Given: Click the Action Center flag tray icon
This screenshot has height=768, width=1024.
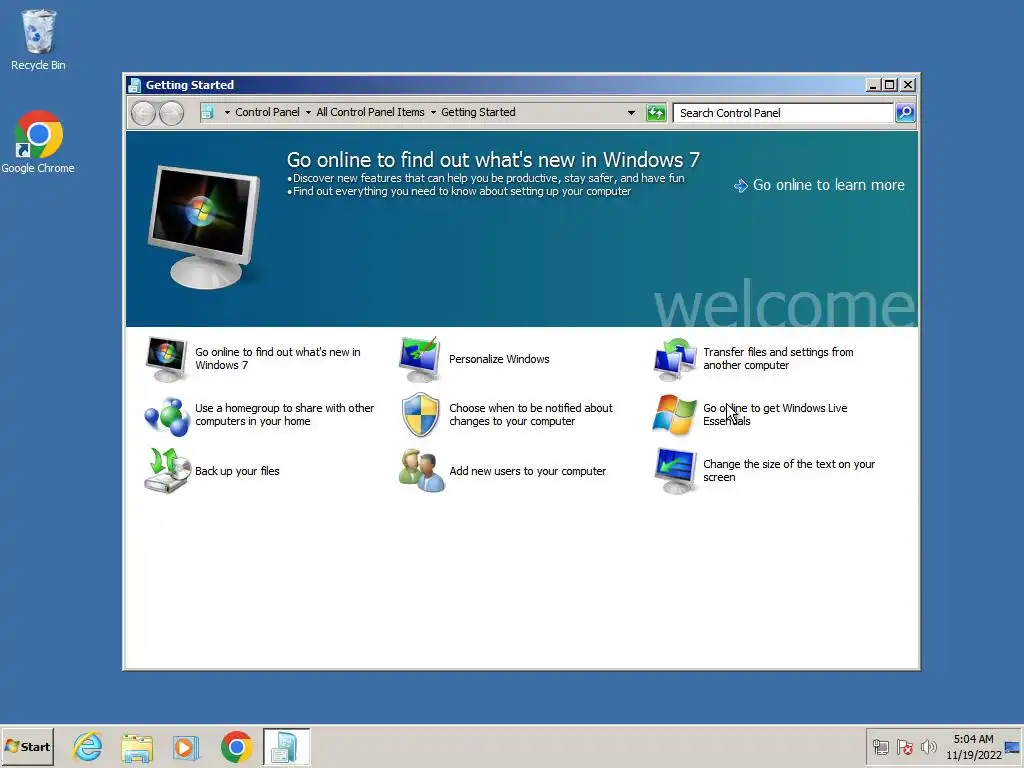Looking at the screenshot, I should pos(904,747).
